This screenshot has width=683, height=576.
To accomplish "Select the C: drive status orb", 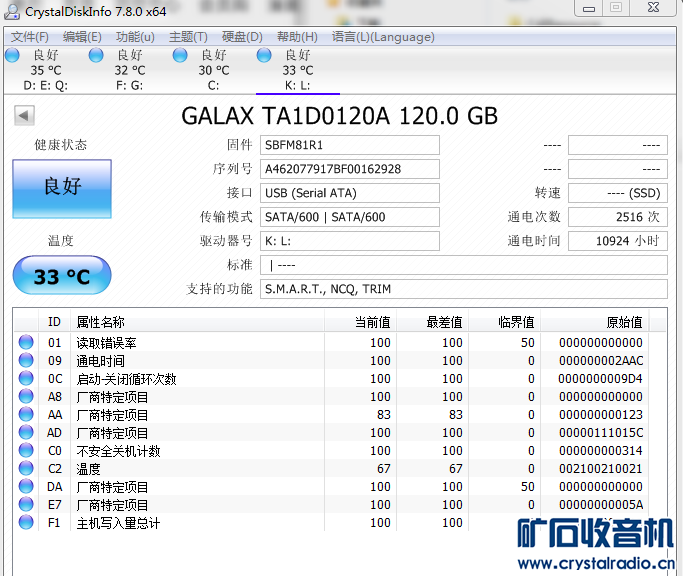I will (x=180, y=56).
